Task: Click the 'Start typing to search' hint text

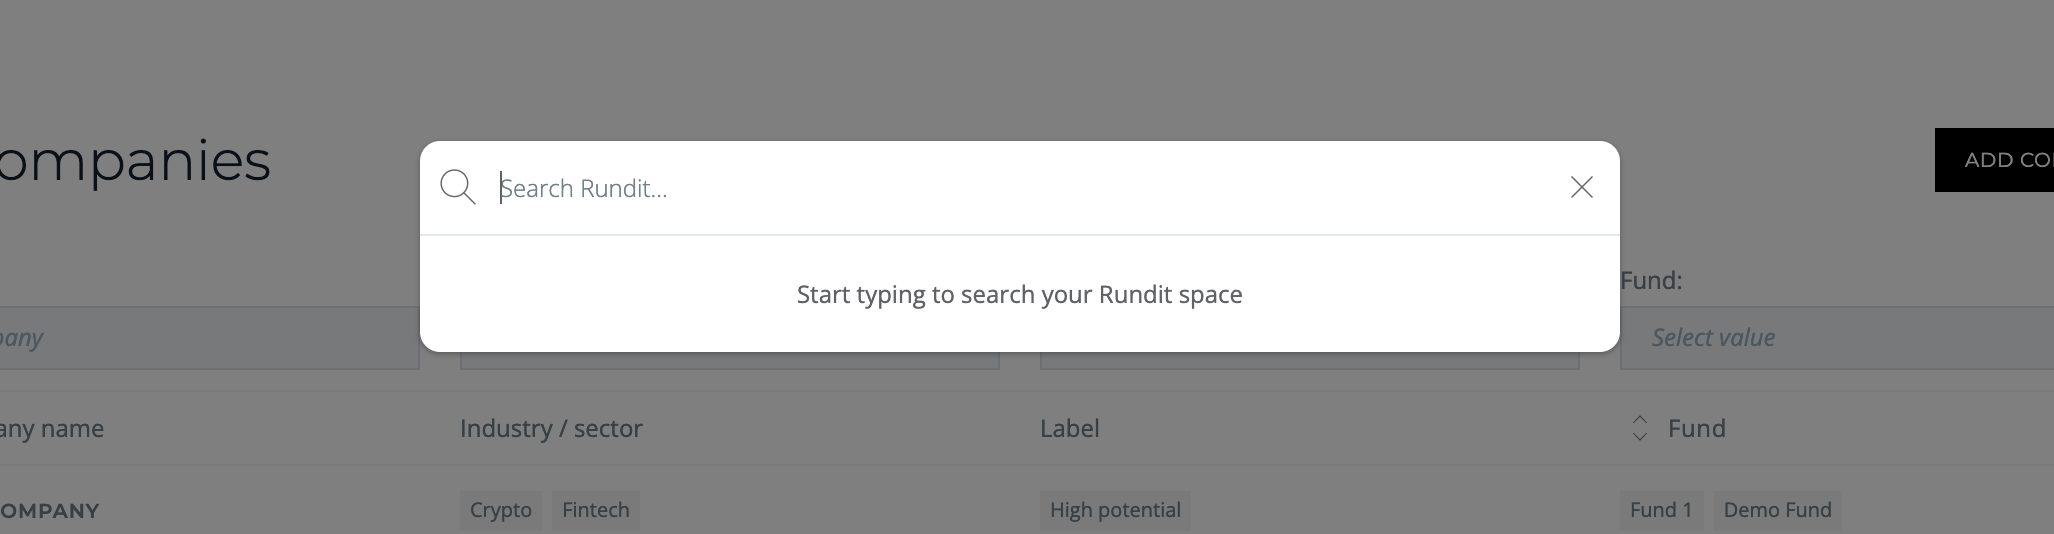Action: coord(1019,294)
